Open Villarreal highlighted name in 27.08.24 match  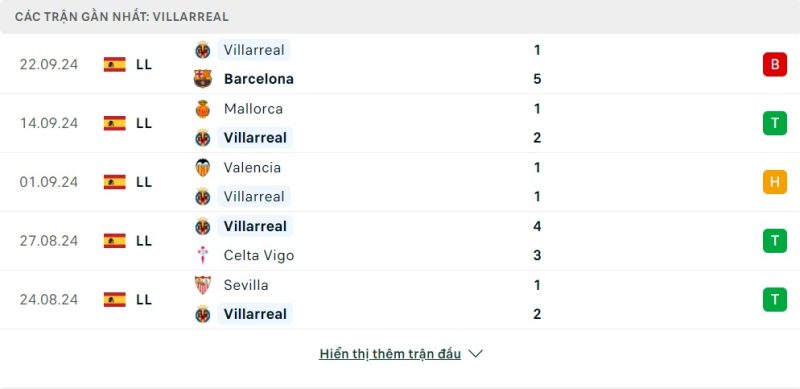(255, 226)
